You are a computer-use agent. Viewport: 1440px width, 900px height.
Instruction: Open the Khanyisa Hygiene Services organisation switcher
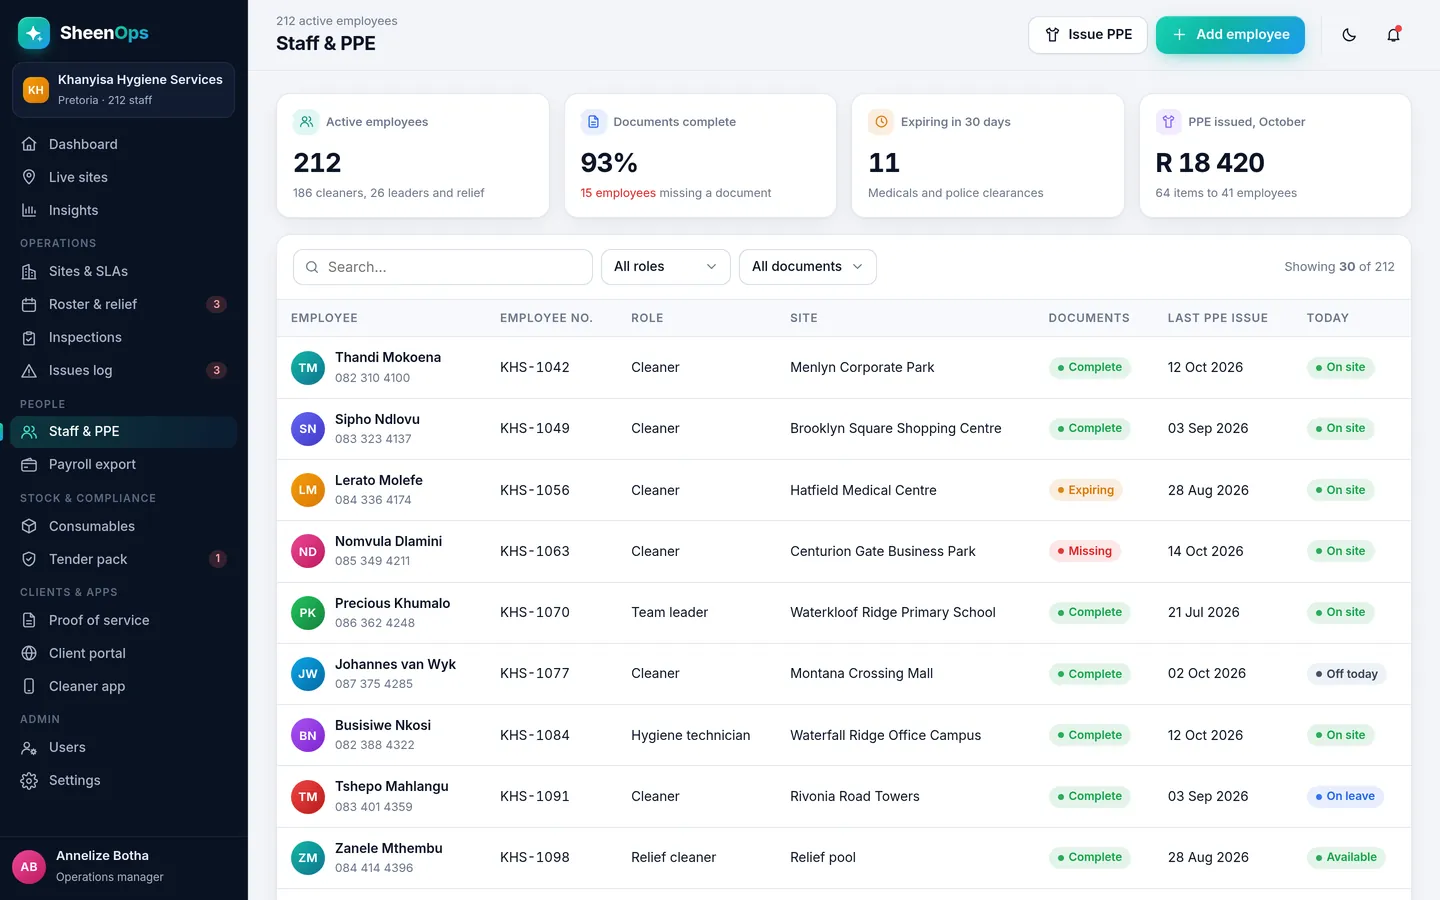point(124,90)
